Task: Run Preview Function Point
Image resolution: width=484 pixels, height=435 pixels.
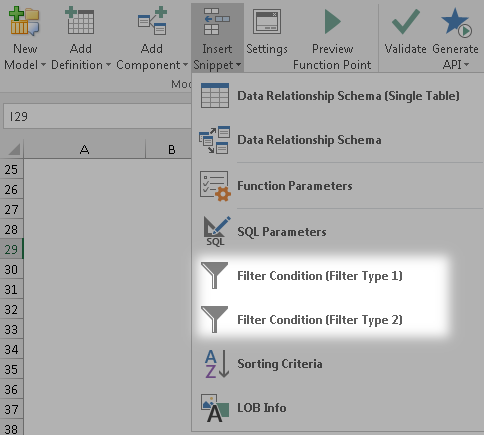Action: click(x=332, y=37)
